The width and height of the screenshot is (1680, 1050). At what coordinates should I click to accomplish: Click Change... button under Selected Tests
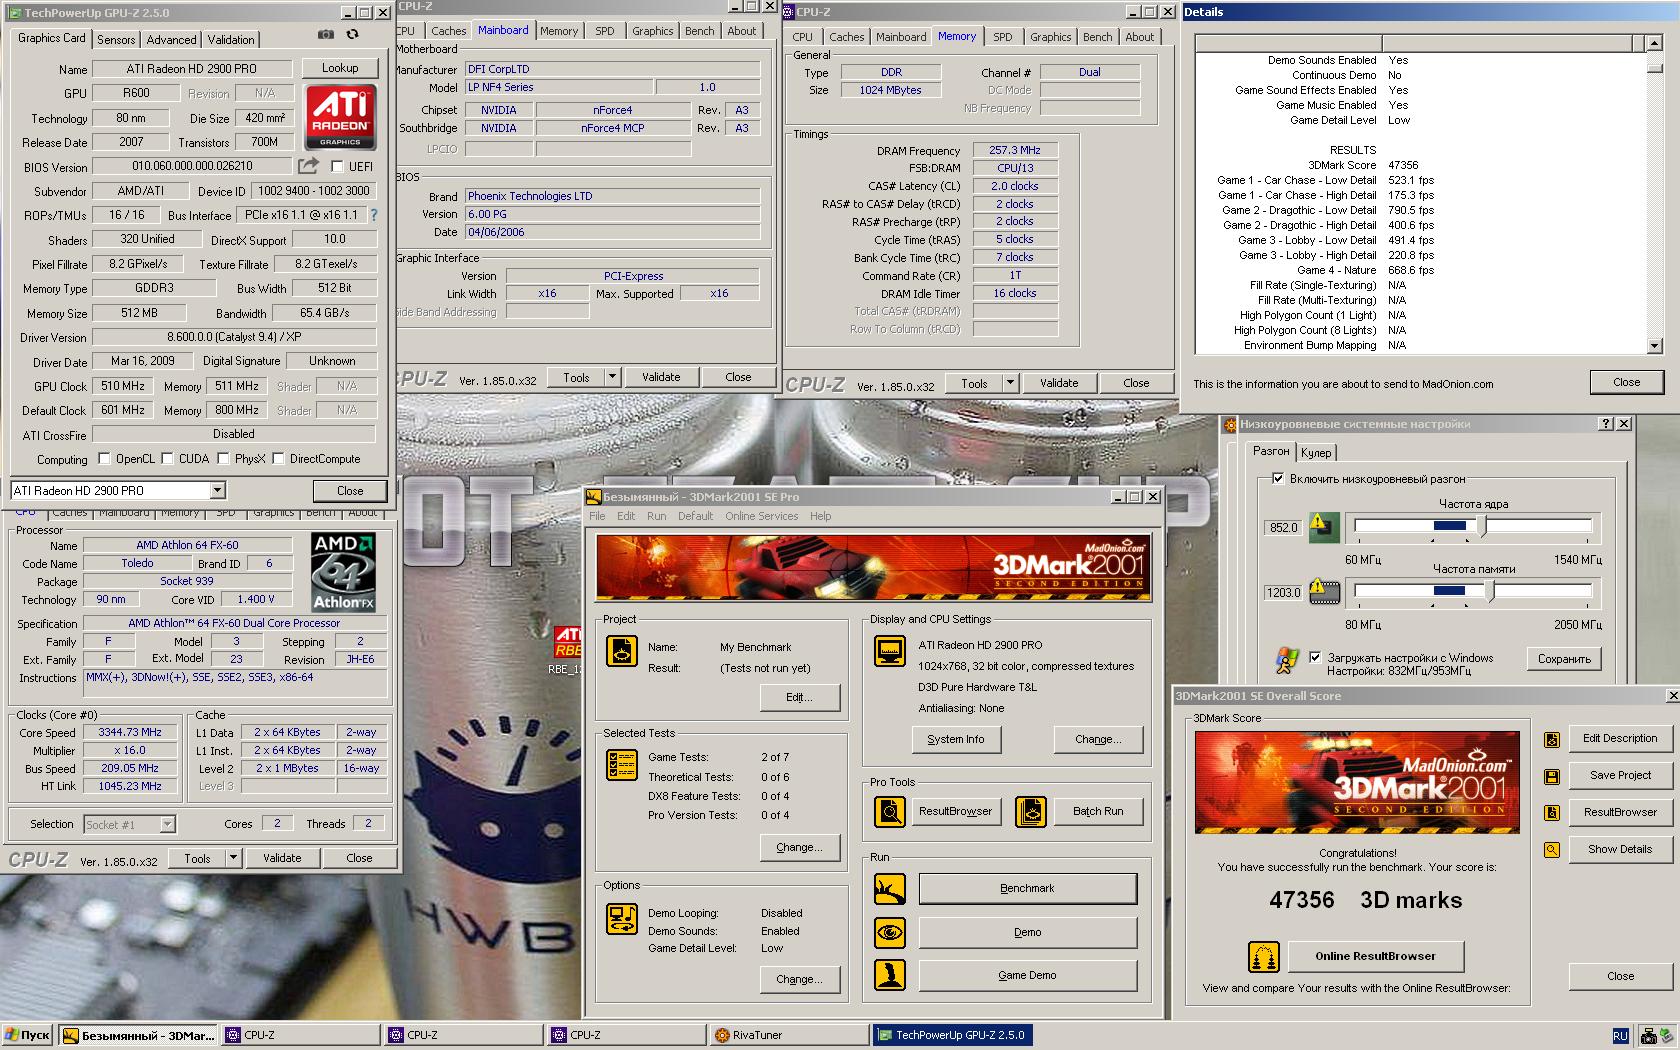coord(799,847)
